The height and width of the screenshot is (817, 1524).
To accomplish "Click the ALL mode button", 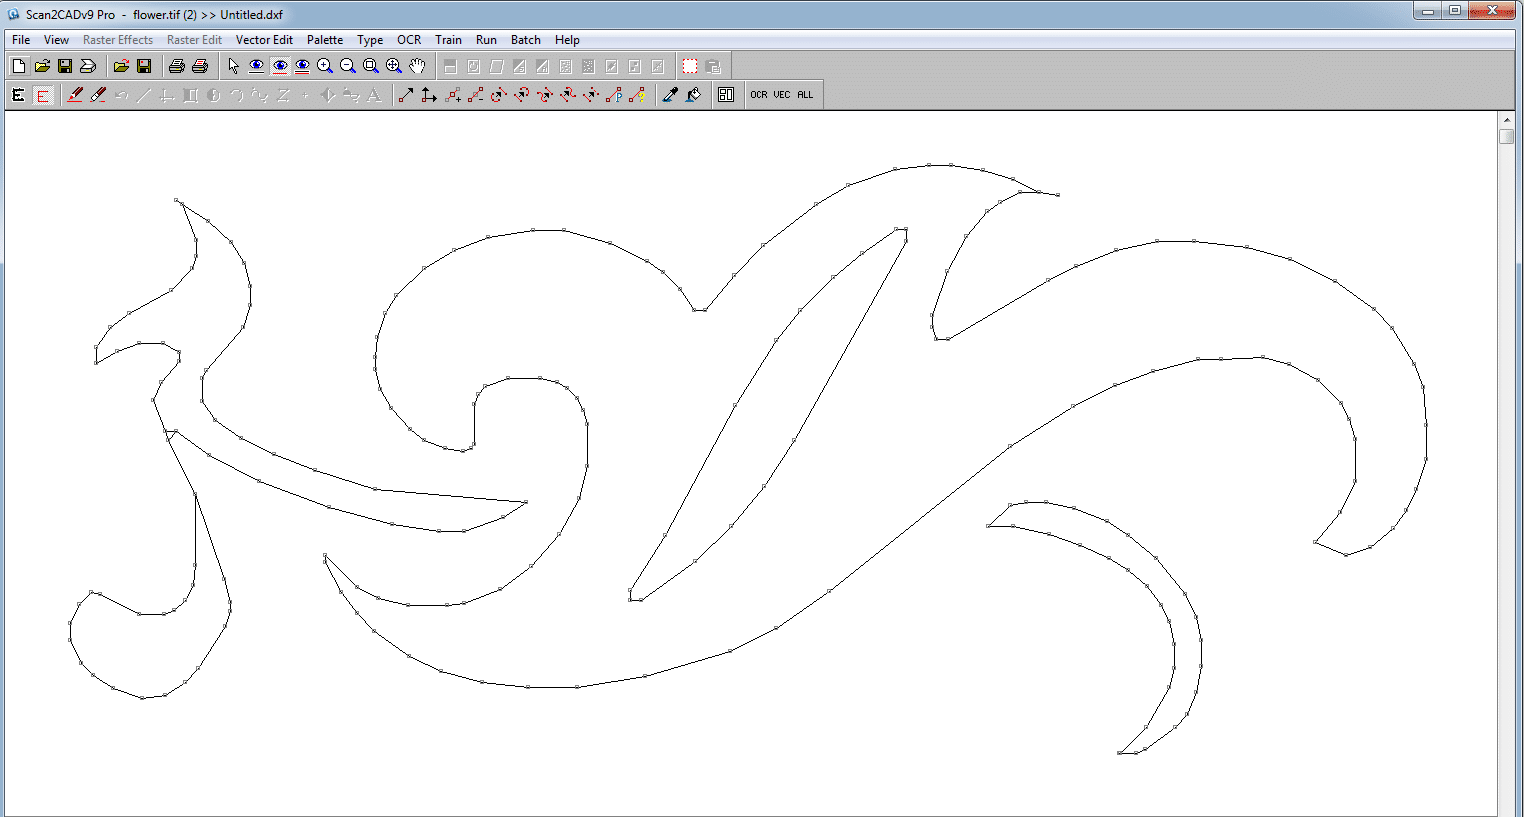I will 805,94.
